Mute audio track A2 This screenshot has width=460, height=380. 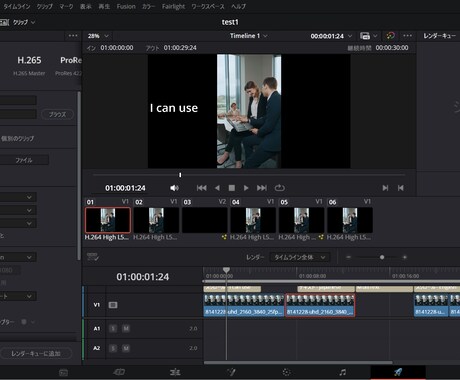pos(126,348)
